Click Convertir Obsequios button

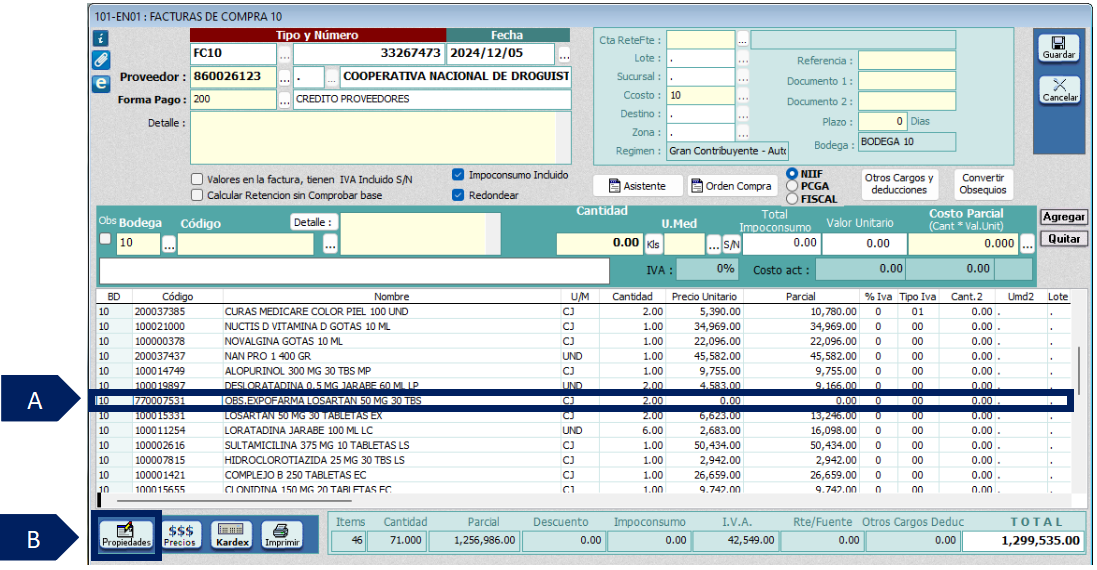point(982,184)
